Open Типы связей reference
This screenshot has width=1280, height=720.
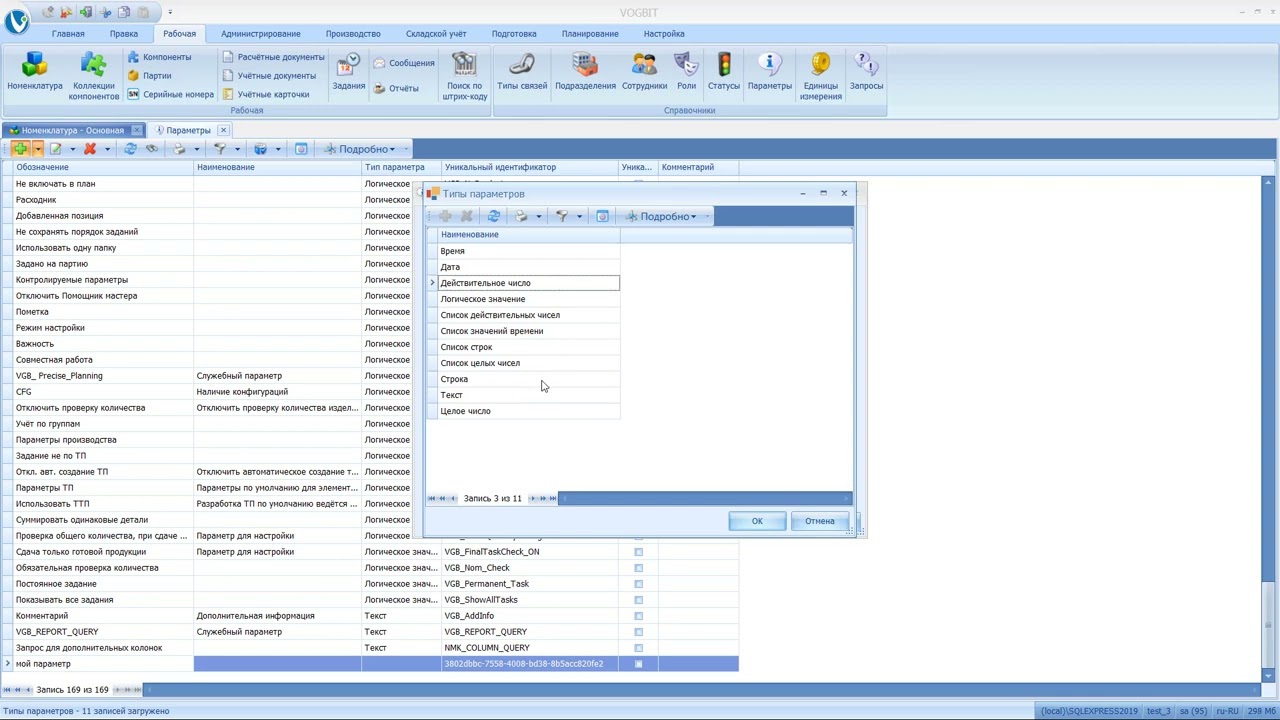click(522, 72)
